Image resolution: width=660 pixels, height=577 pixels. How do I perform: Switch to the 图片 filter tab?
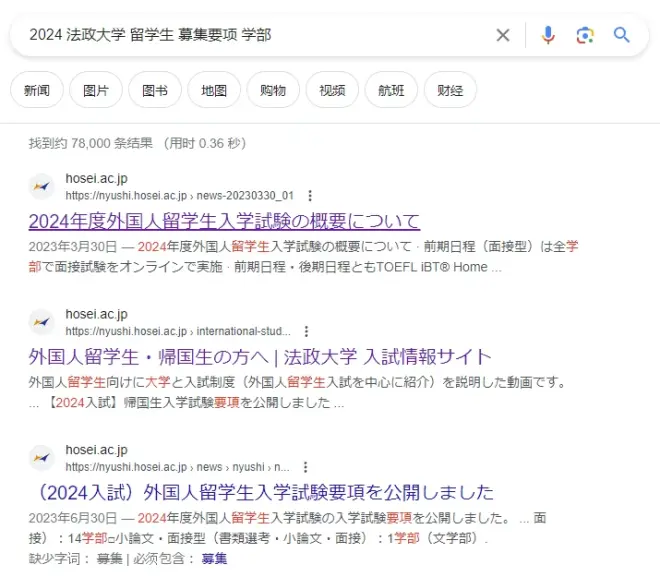pyautogui.click(x=96, y=90)
